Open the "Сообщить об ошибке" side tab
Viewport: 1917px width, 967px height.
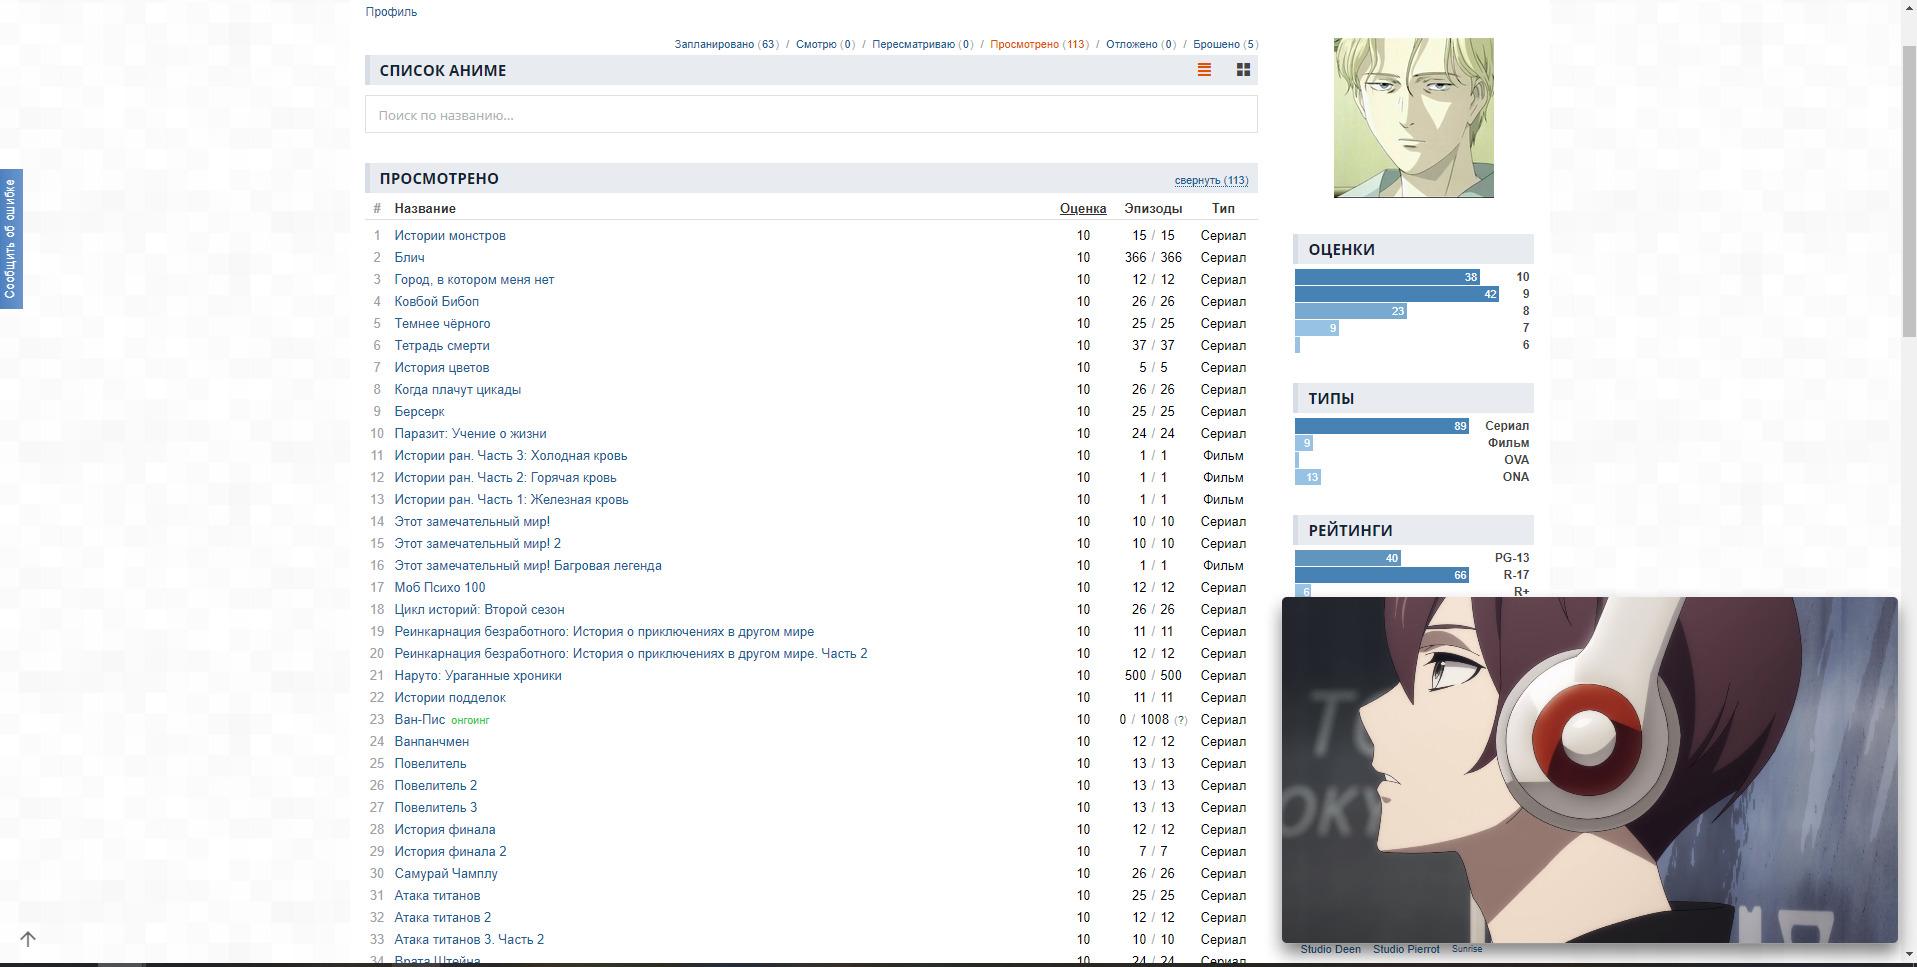(x=11, y=239)
